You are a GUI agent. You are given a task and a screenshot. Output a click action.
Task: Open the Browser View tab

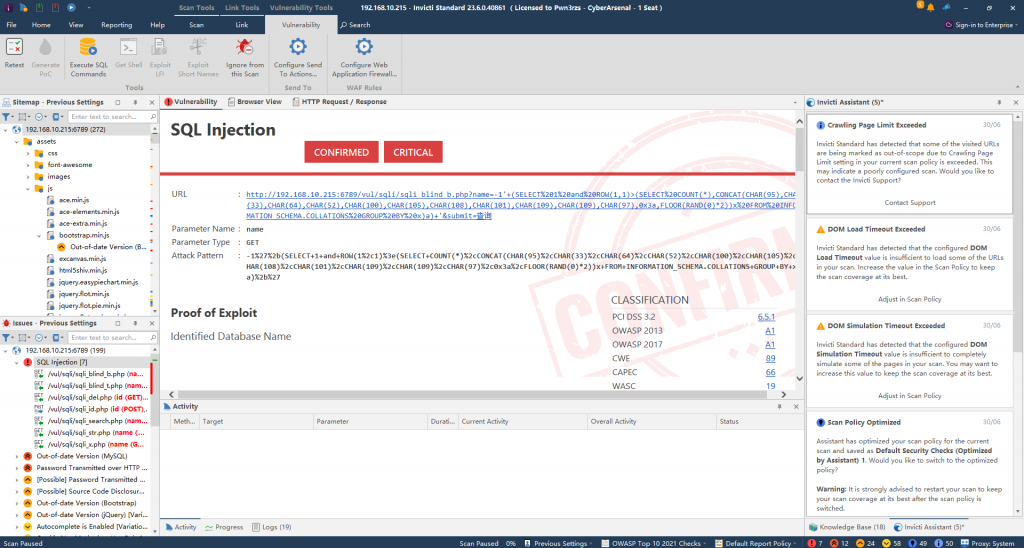pyautogui.click(x=255, y=102)
